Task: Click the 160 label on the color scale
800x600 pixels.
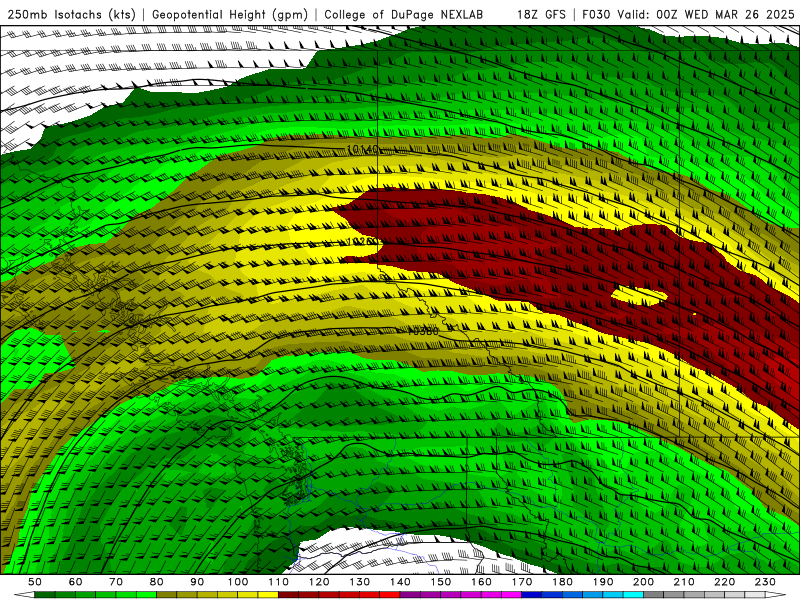Action: [481, 582]
